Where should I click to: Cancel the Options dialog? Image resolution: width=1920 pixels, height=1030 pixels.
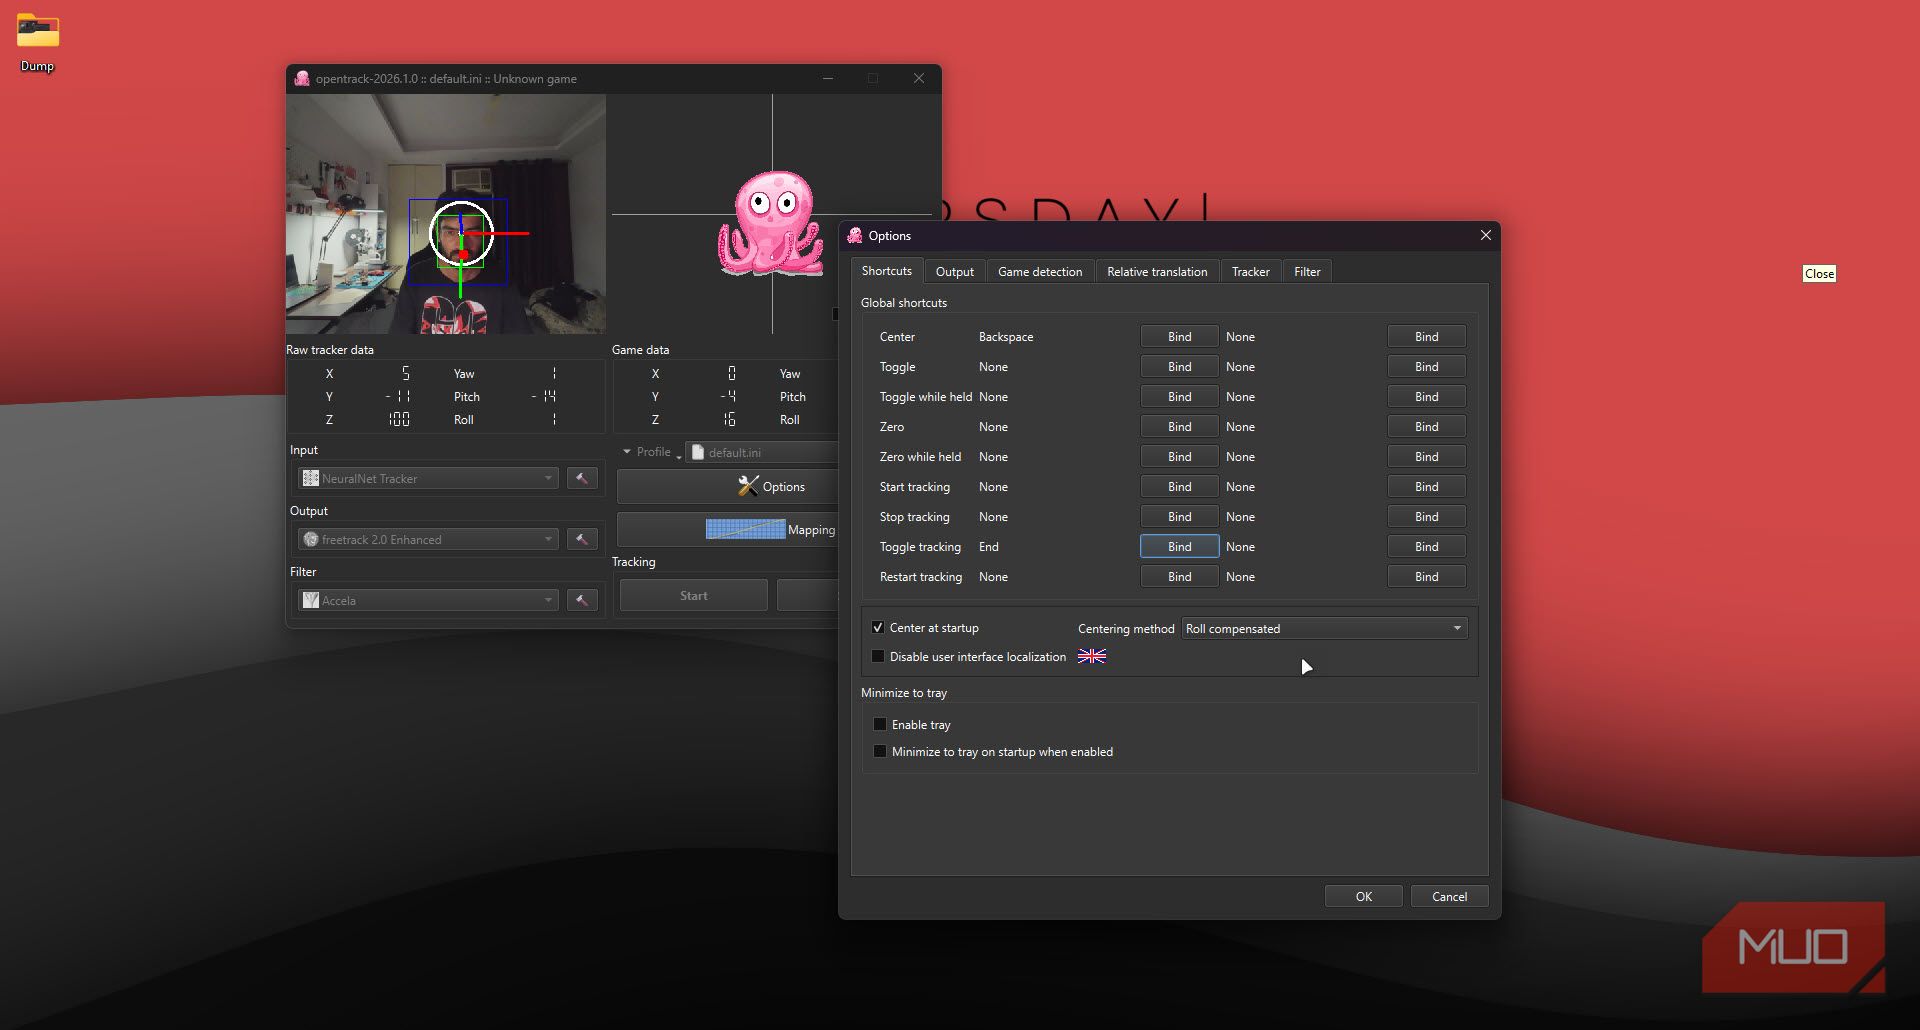tap(1449, 897)
